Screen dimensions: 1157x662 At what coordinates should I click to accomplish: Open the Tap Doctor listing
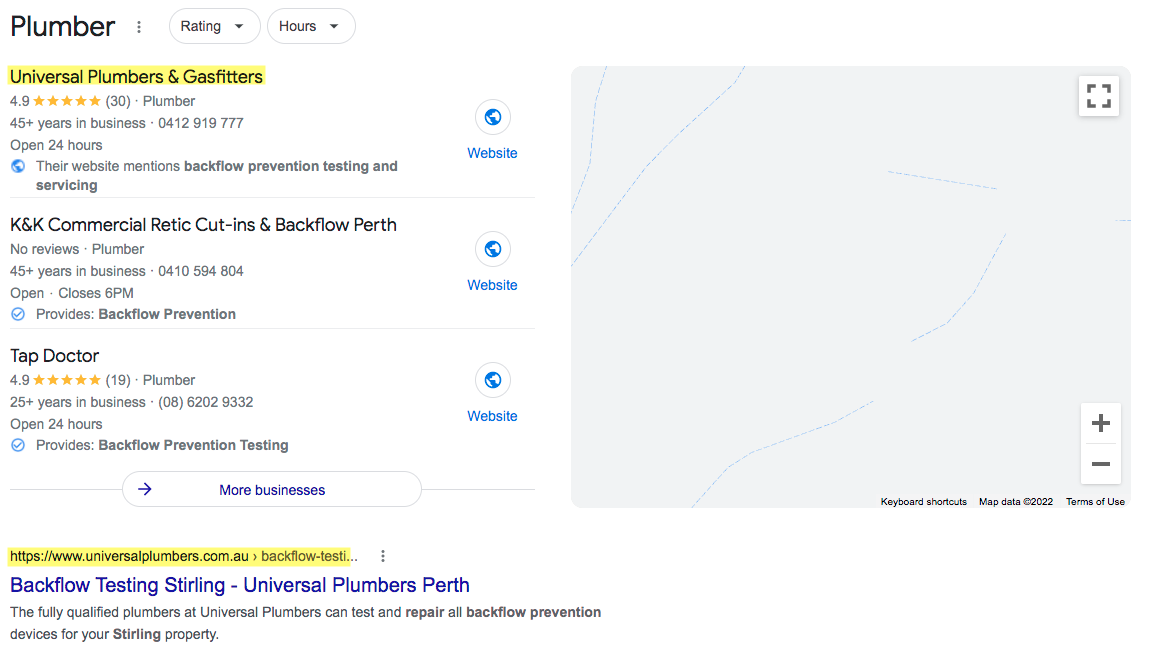(x=55, y=356)
